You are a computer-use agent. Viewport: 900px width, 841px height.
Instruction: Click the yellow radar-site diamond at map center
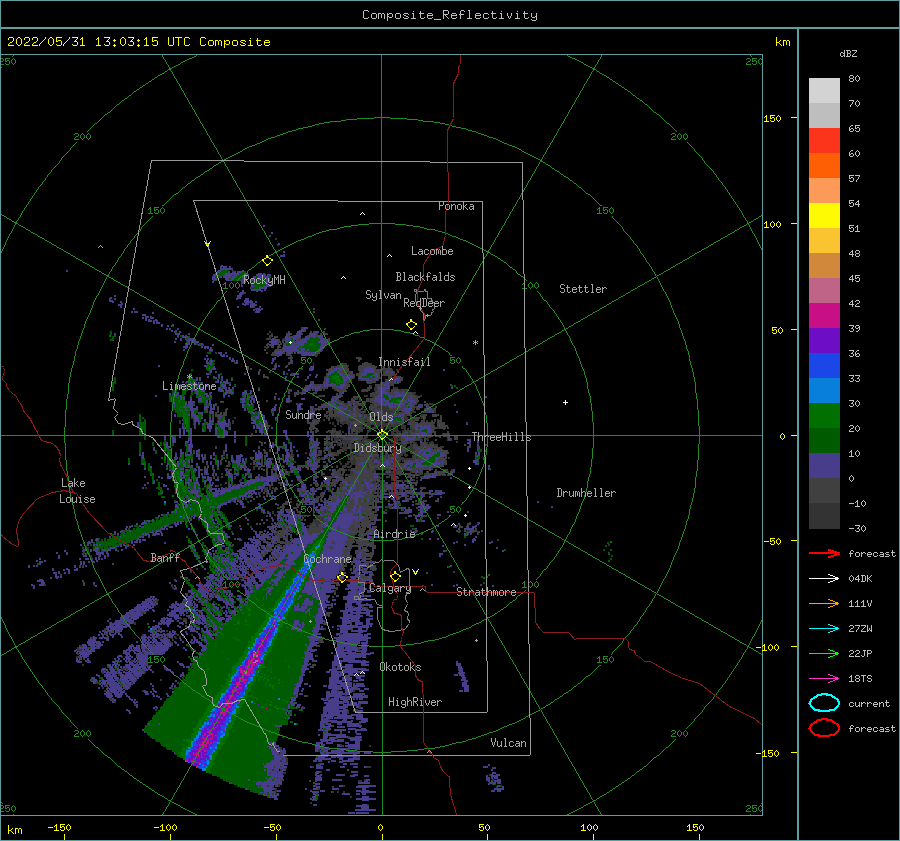click(382, 435)
